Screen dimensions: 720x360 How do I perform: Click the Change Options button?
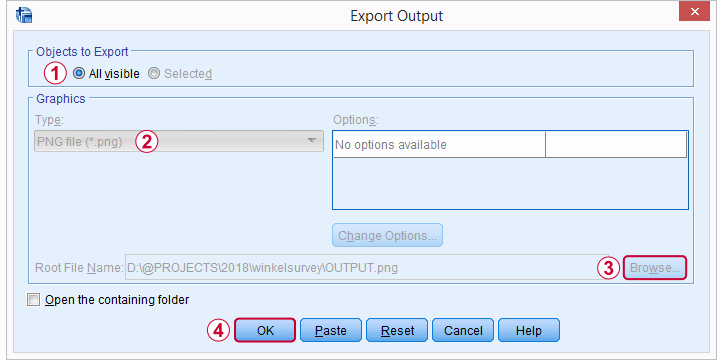[x=387, y=236]
